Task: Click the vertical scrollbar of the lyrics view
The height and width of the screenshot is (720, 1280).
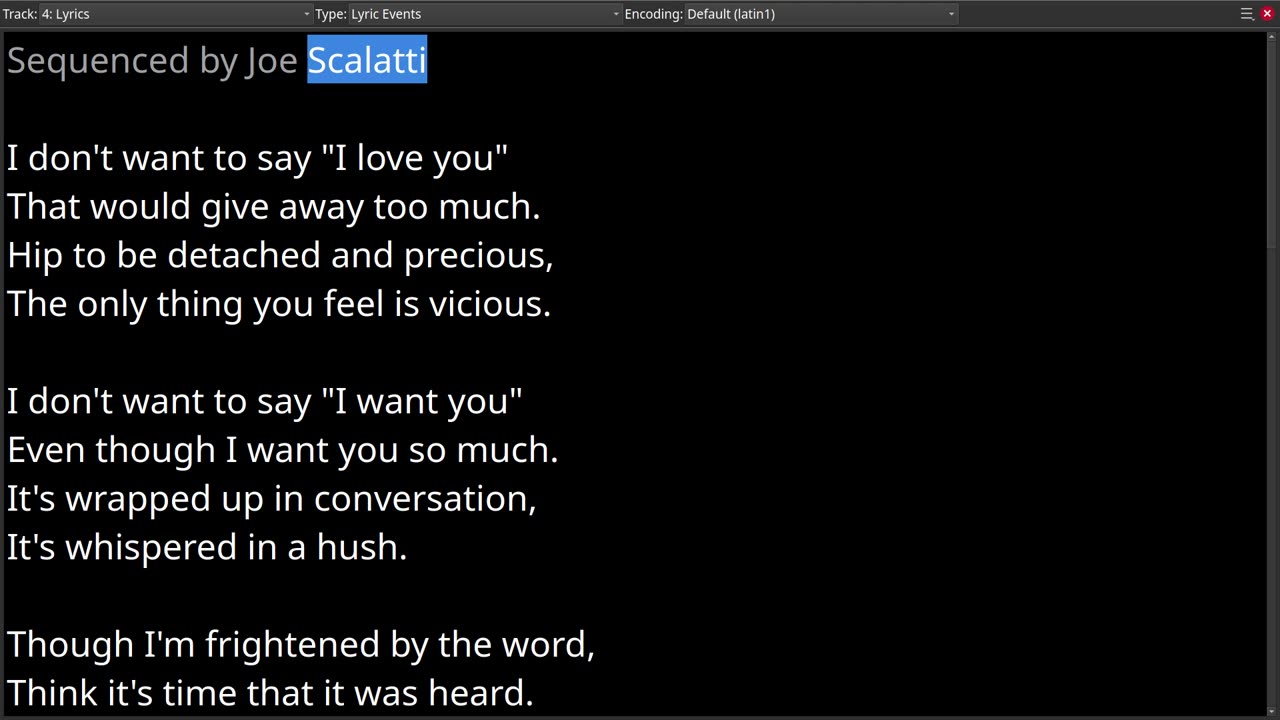Action: coord(1272,372)
